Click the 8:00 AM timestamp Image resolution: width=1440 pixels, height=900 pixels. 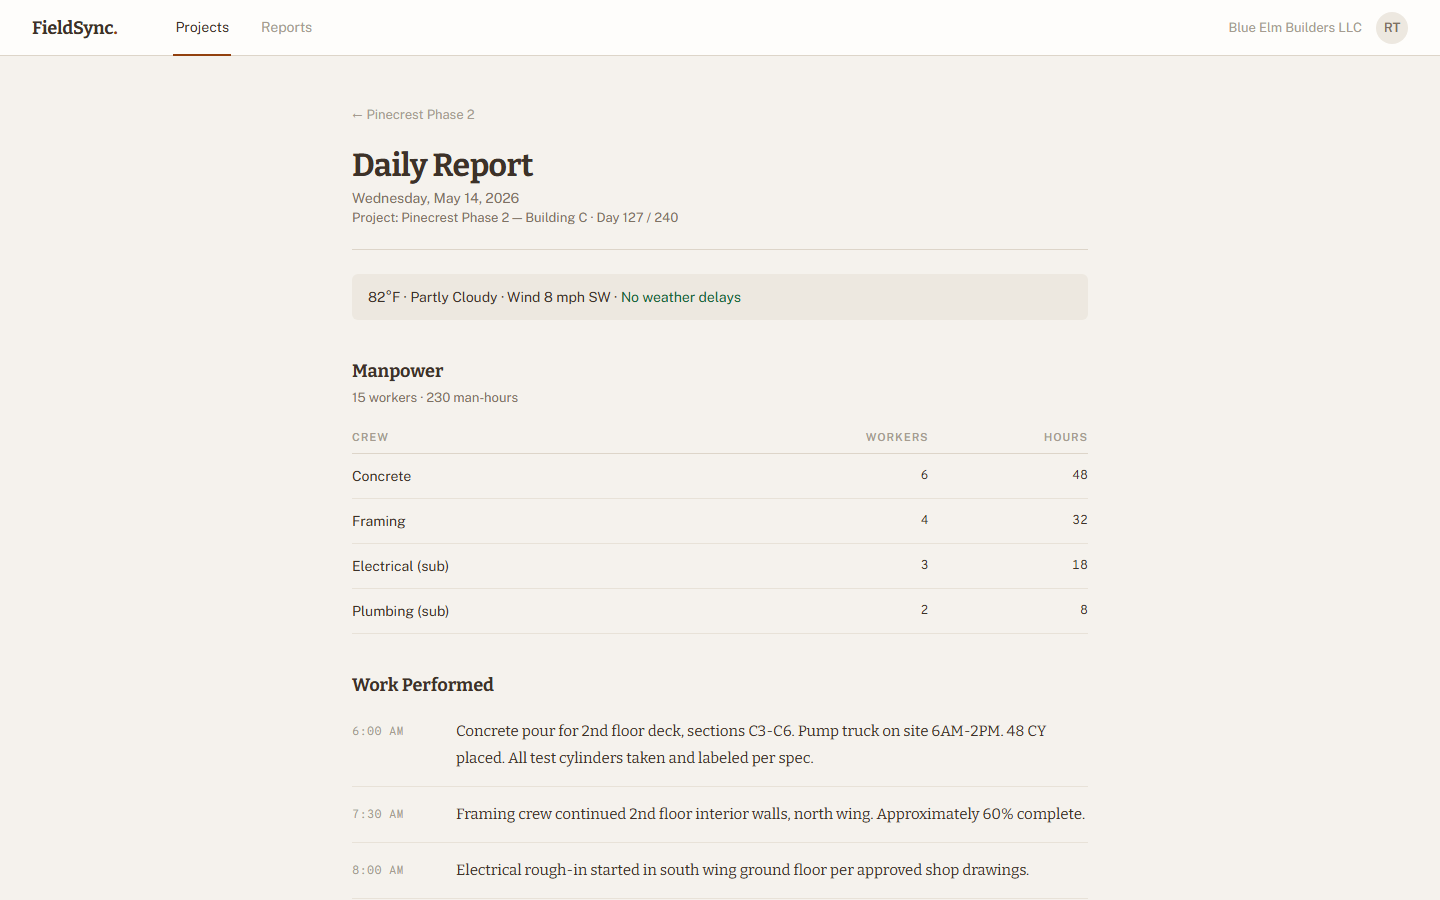point(378,871)
